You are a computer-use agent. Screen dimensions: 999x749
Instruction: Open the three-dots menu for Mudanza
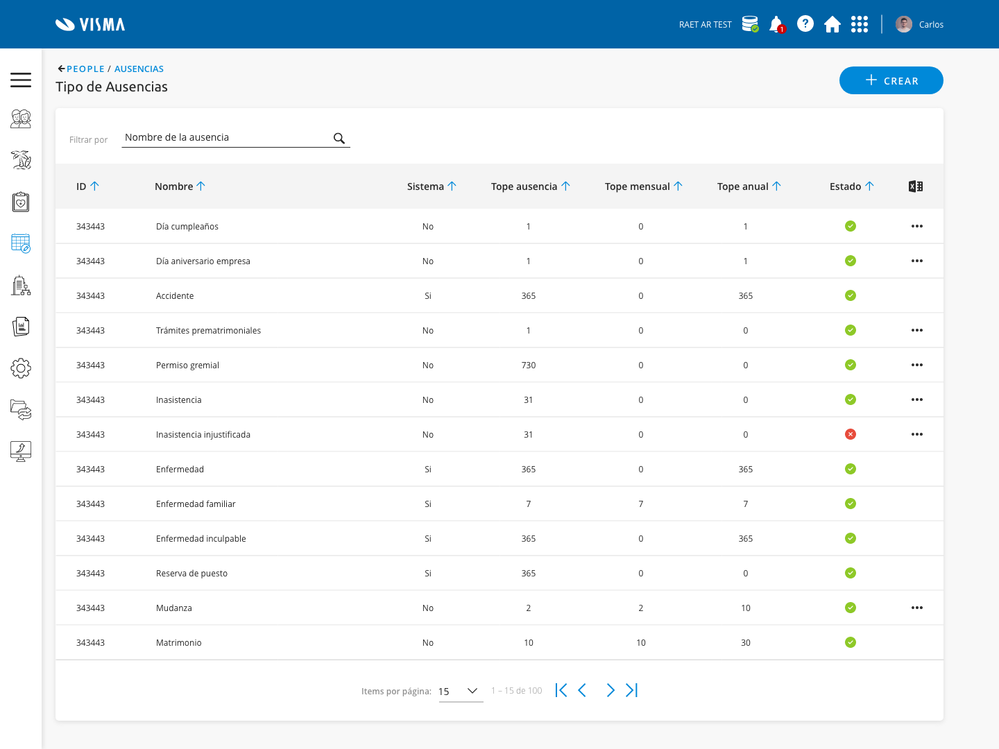coord(917,608)
